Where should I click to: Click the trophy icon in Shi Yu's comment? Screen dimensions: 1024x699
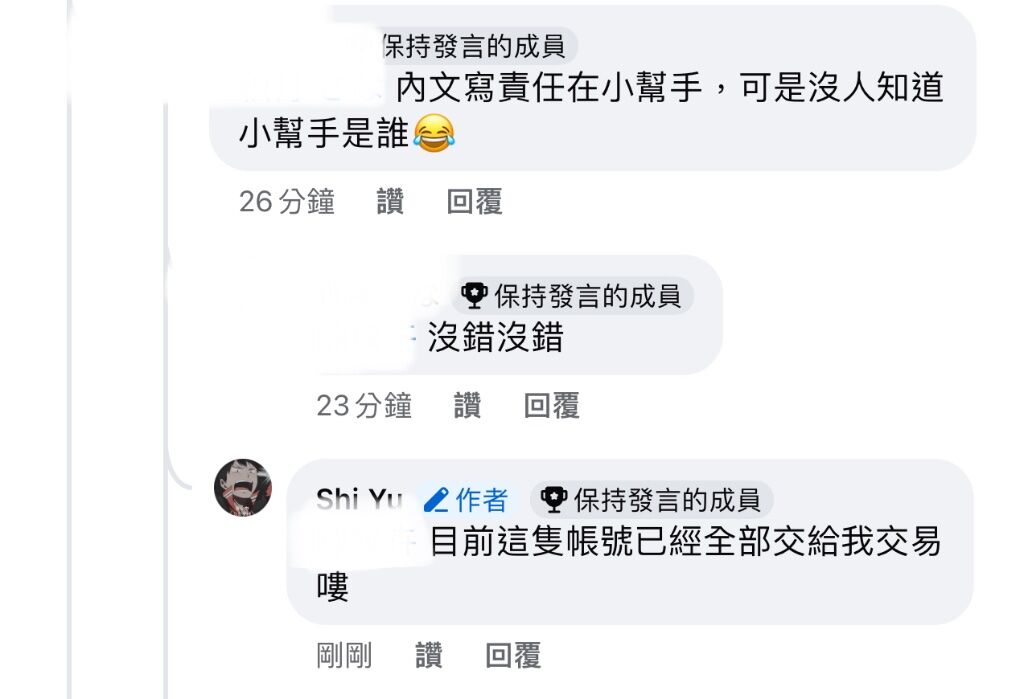click(x=554, y=500)
